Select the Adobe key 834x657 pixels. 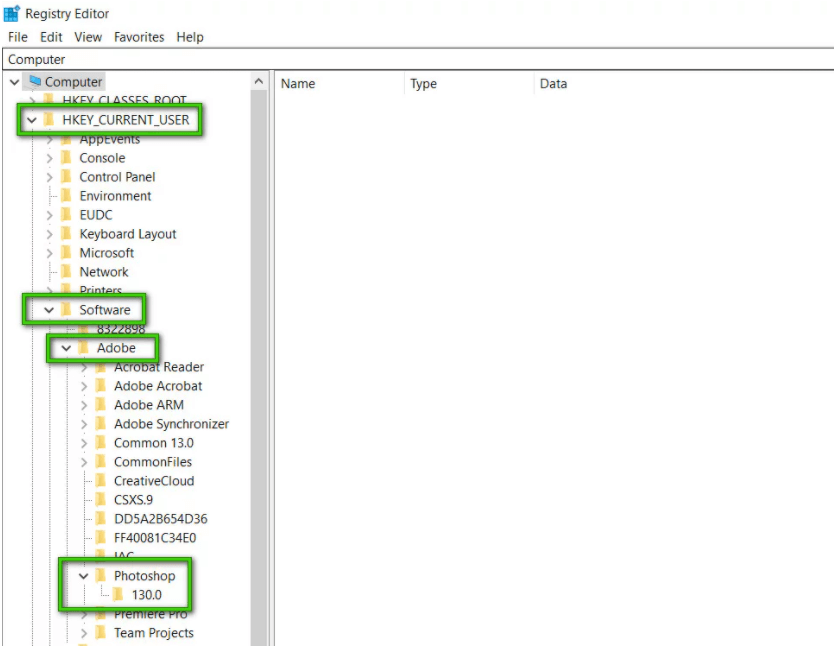[x=116, y=348]
